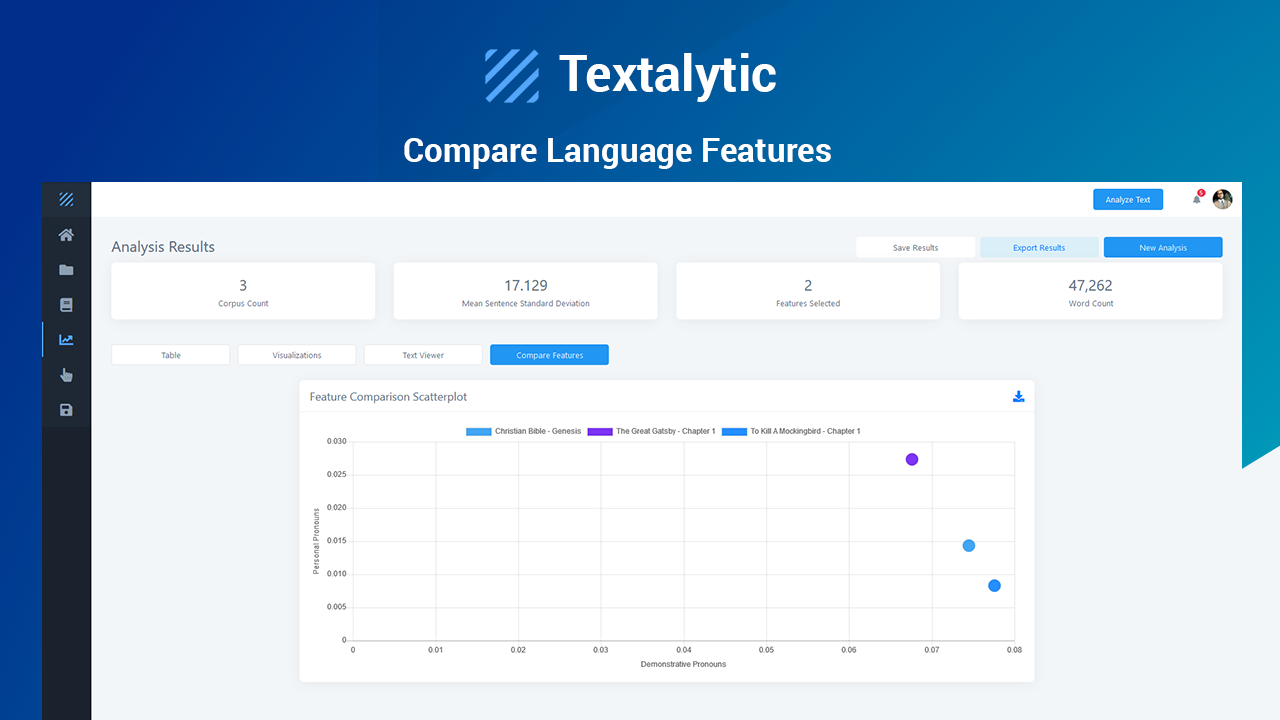Click the Analyze Text button
This screenshot has height=720, width=1280.
coord(1128,199)
